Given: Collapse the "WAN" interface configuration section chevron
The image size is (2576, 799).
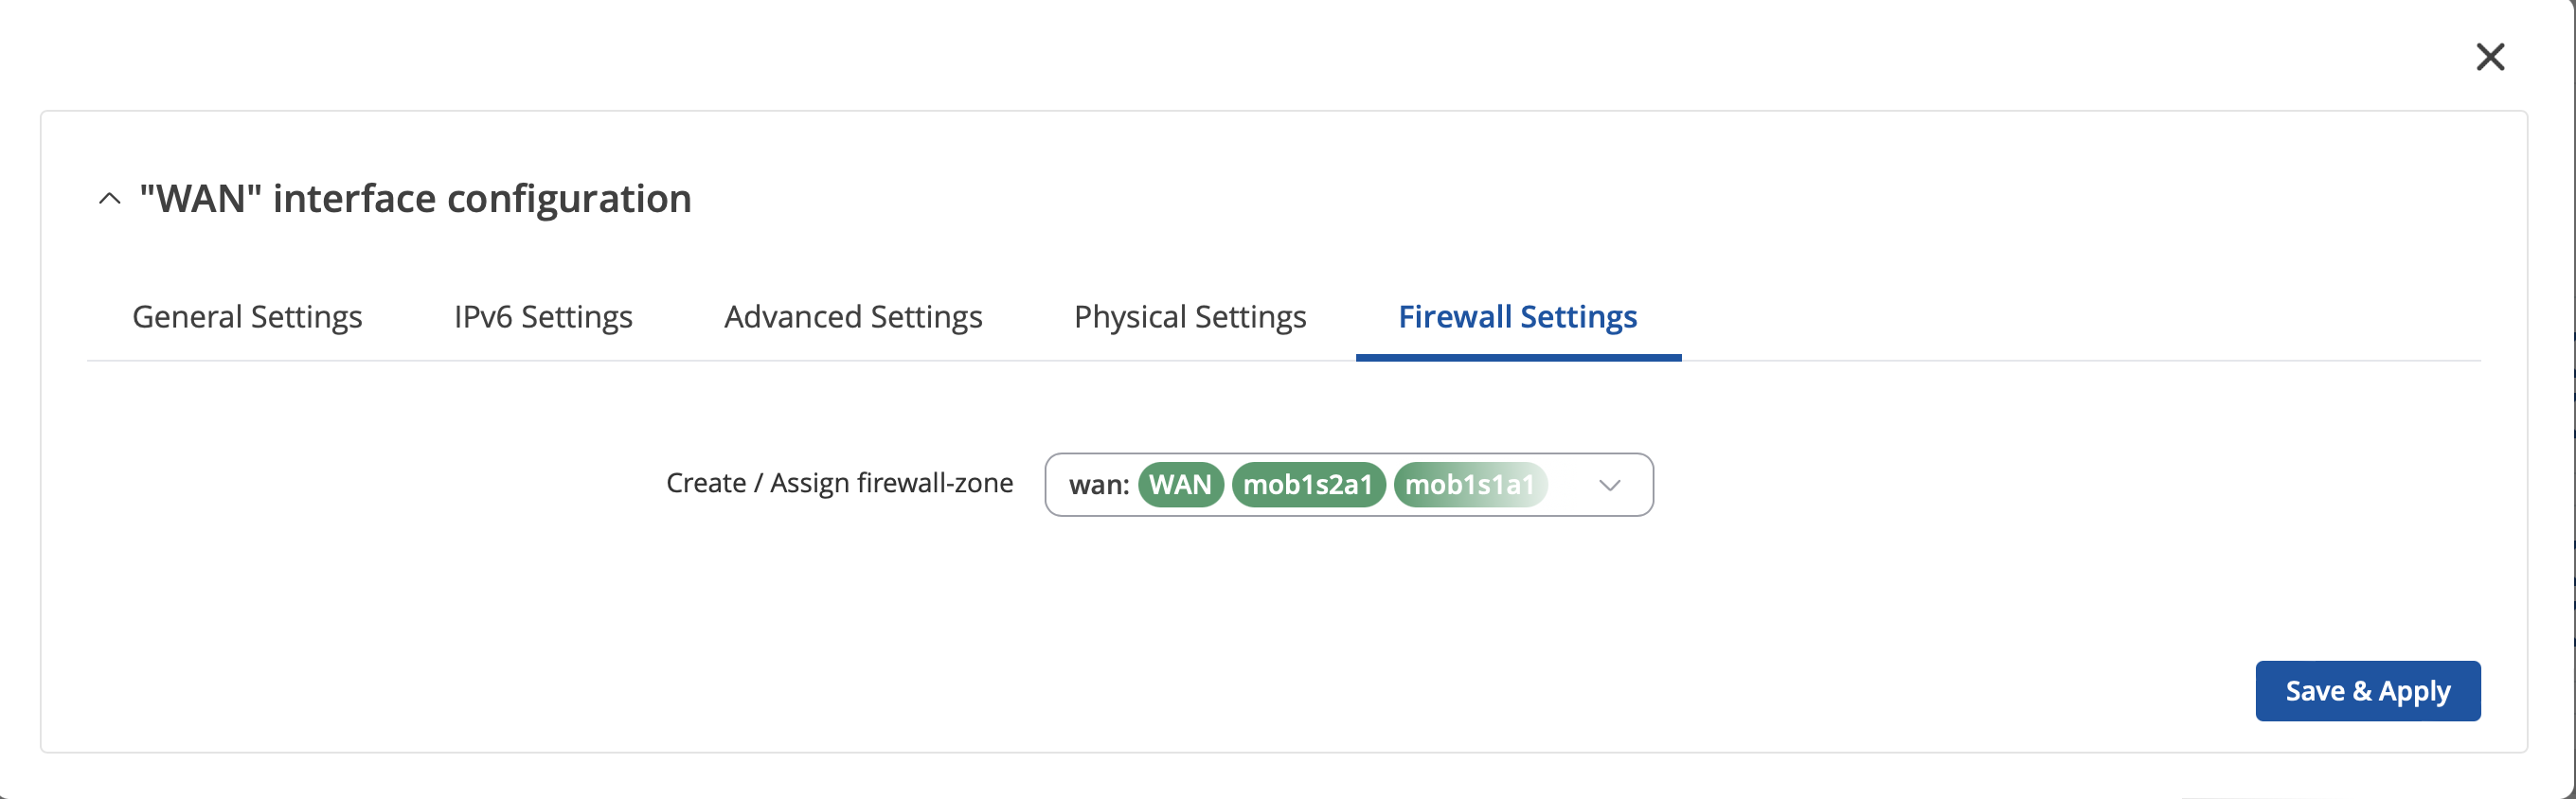Looking at the screenshot, I should [x=110, y=199].
